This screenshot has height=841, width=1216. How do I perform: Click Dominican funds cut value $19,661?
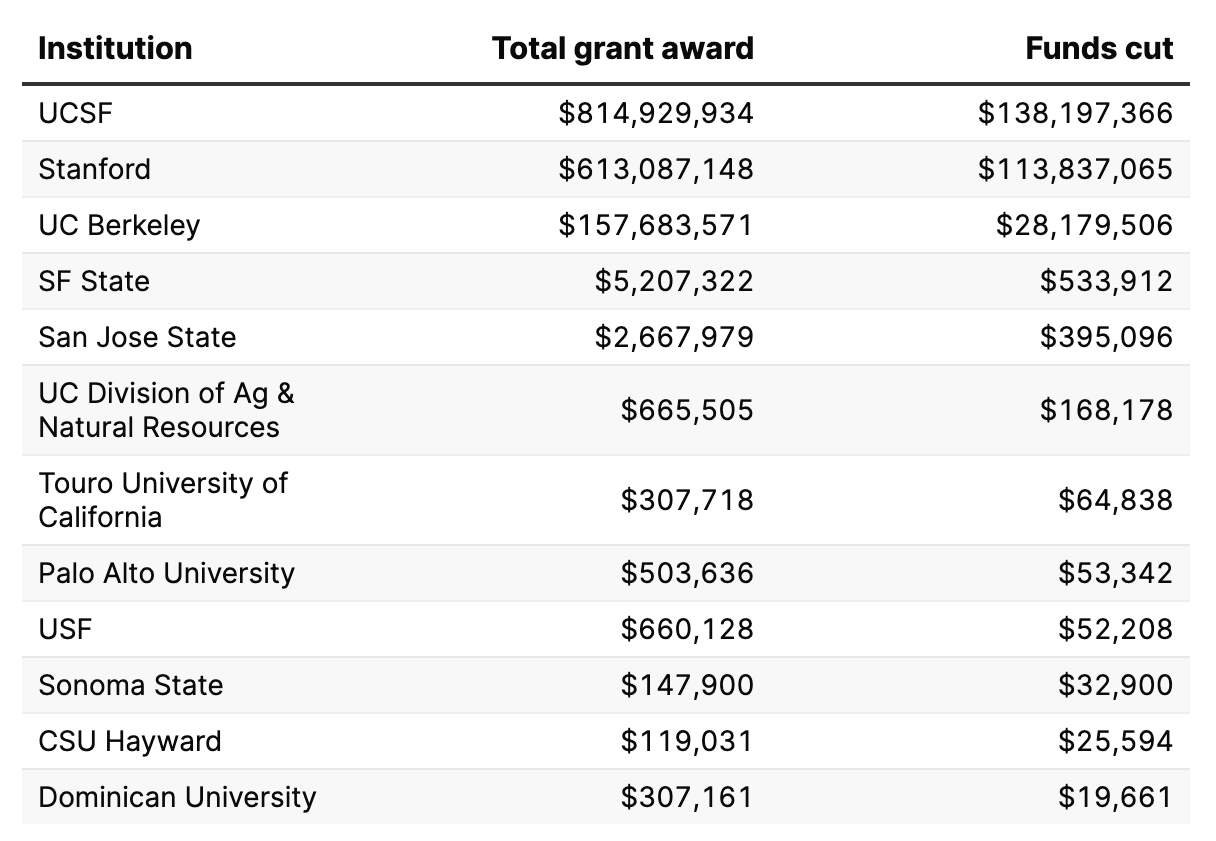click(1115, 797)
